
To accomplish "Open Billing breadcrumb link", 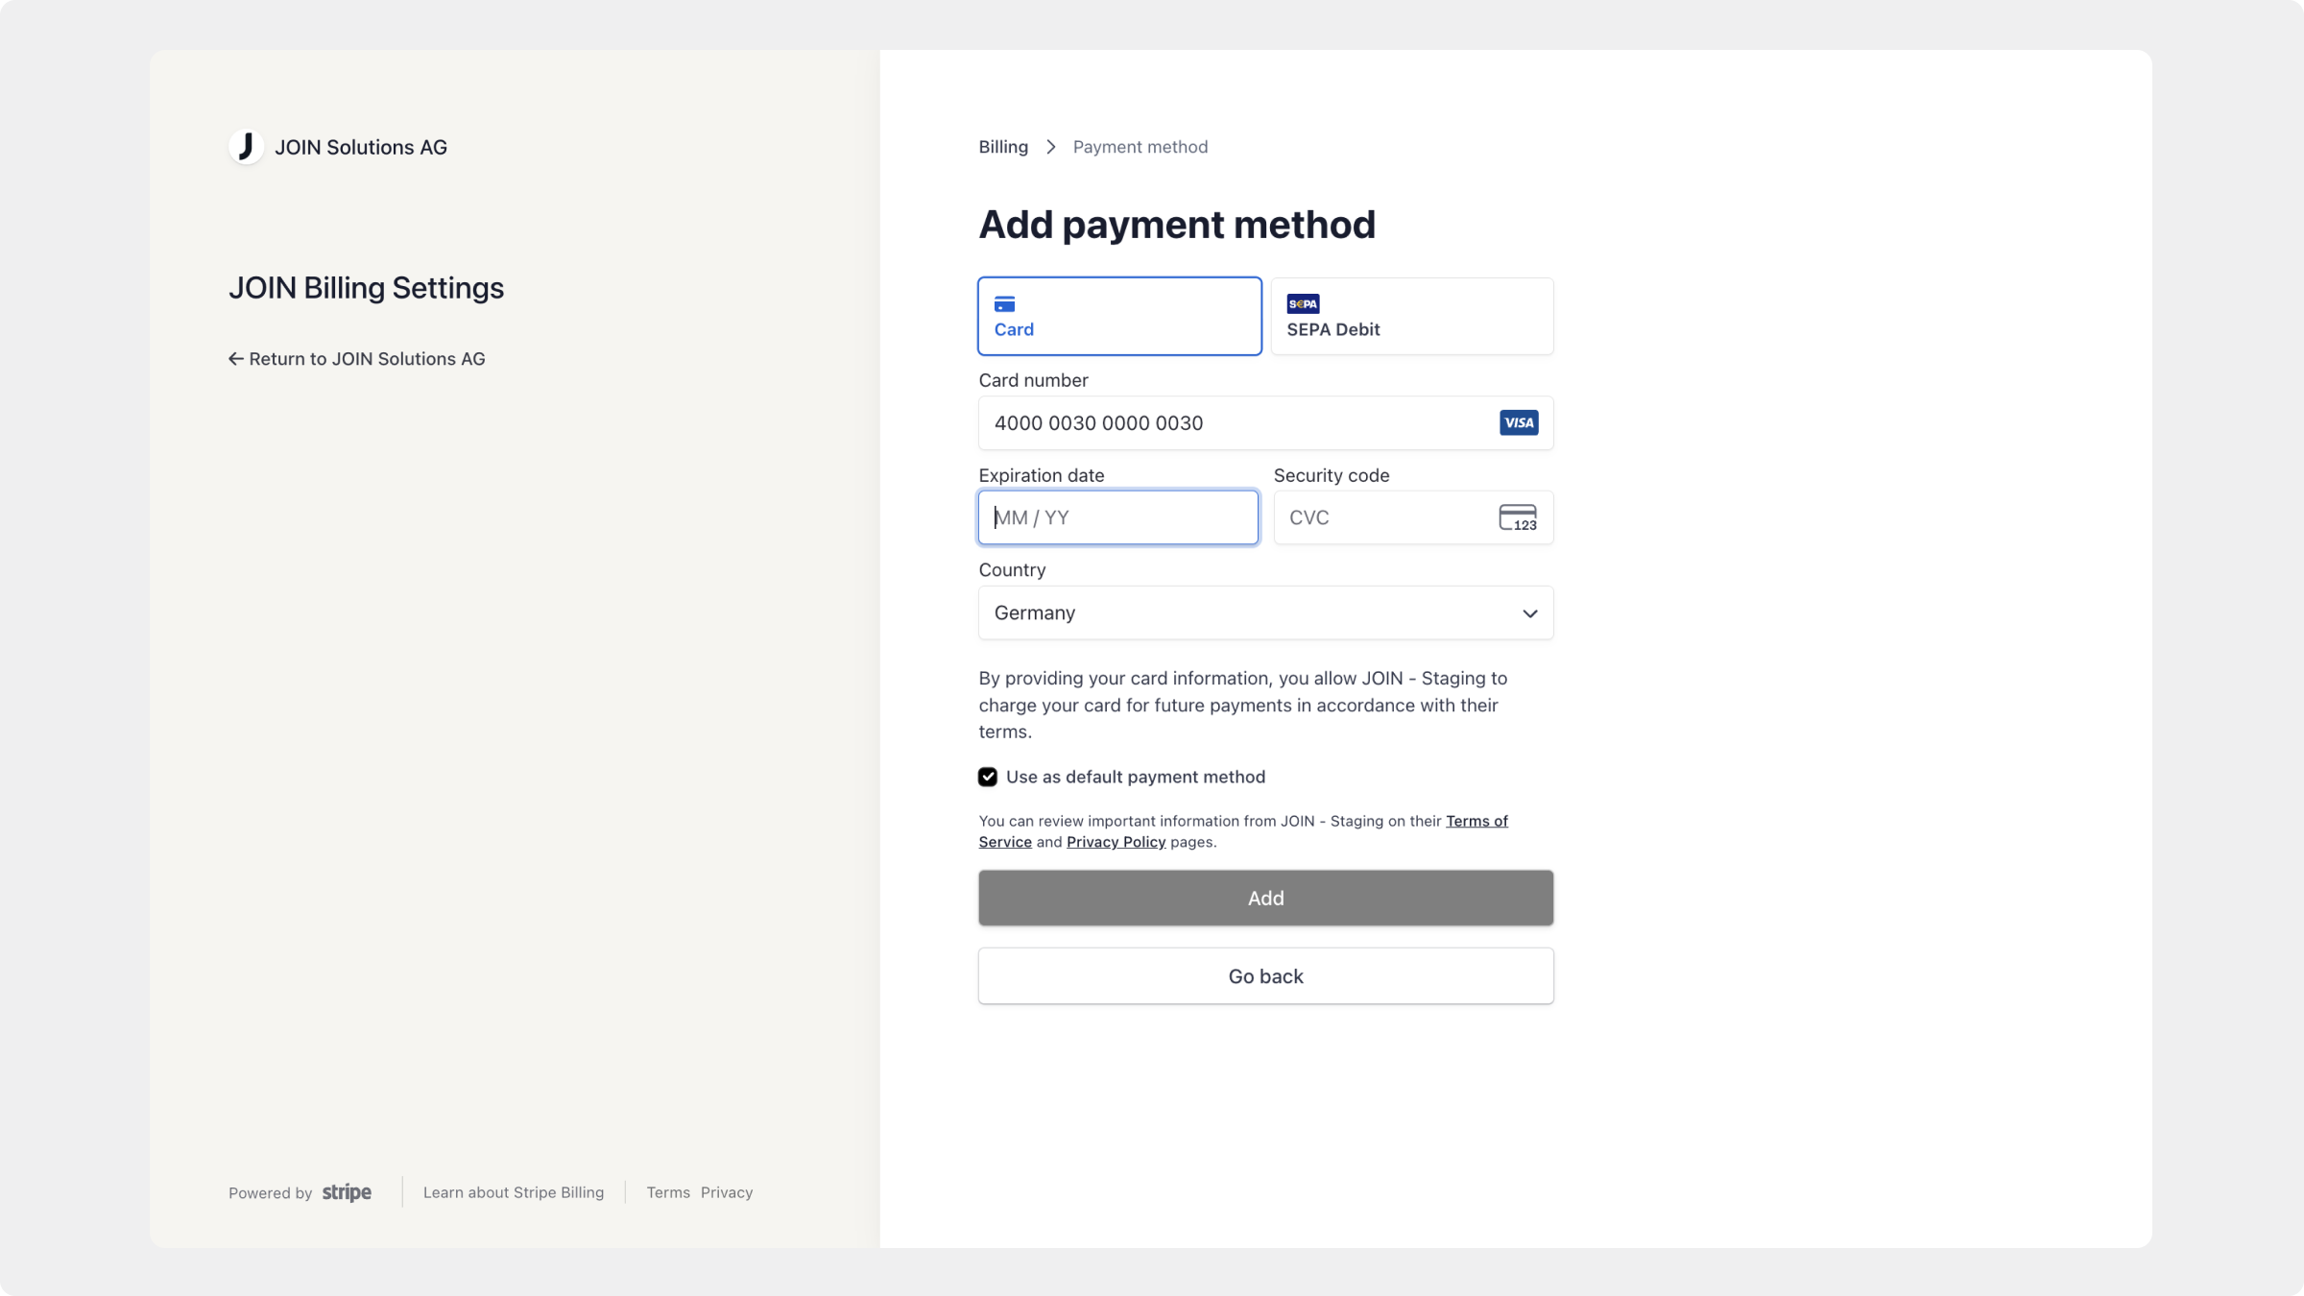I will [1003, 147].
